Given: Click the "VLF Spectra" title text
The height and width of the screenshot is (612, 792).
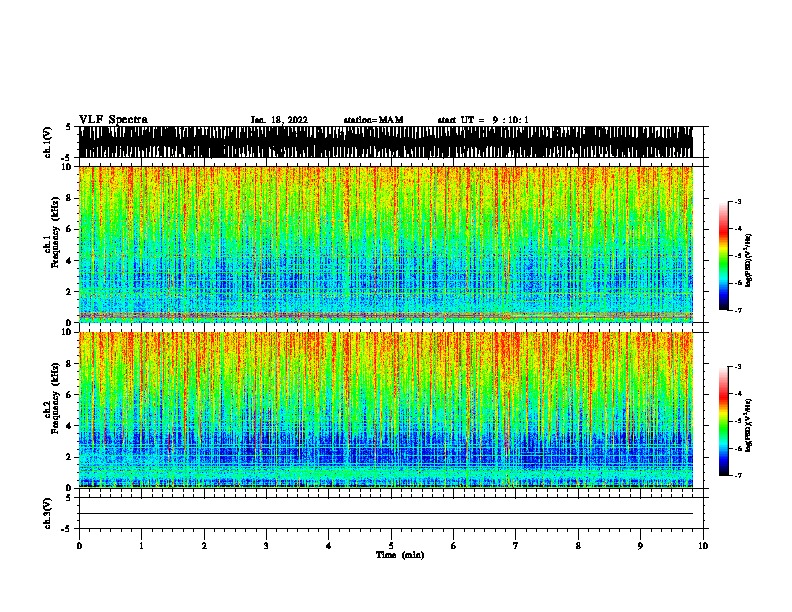Looking at the screenshot, I should [113, 120].
